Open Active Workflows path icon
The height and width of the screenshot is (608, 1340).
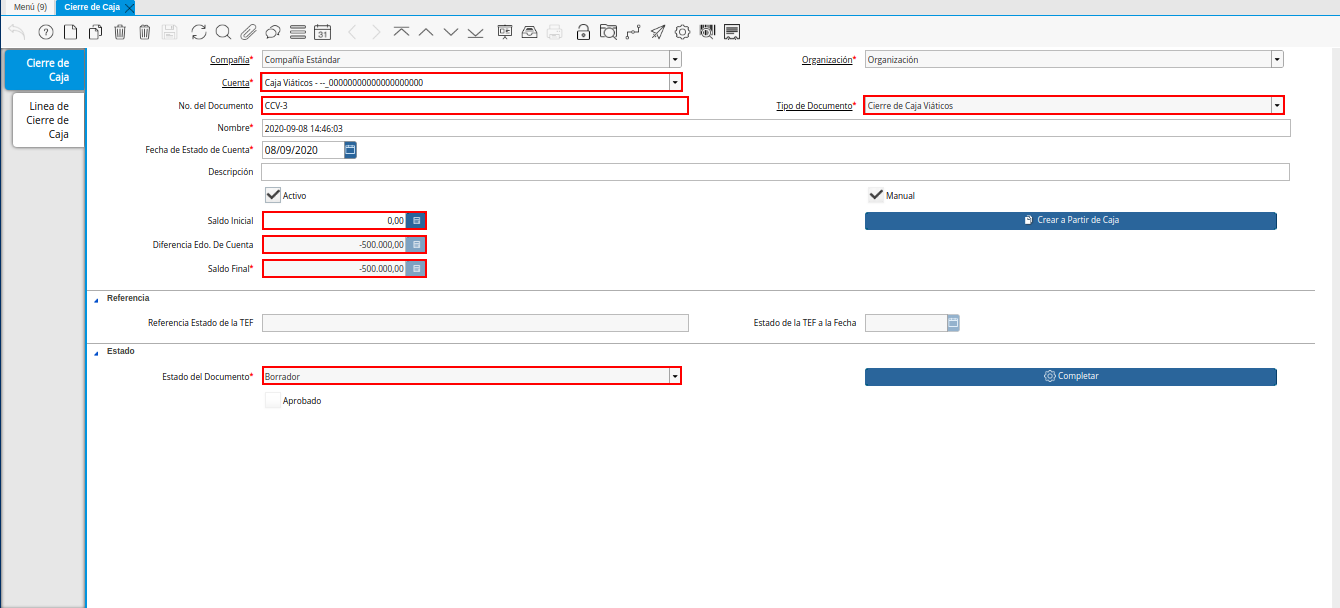(633, 32)
